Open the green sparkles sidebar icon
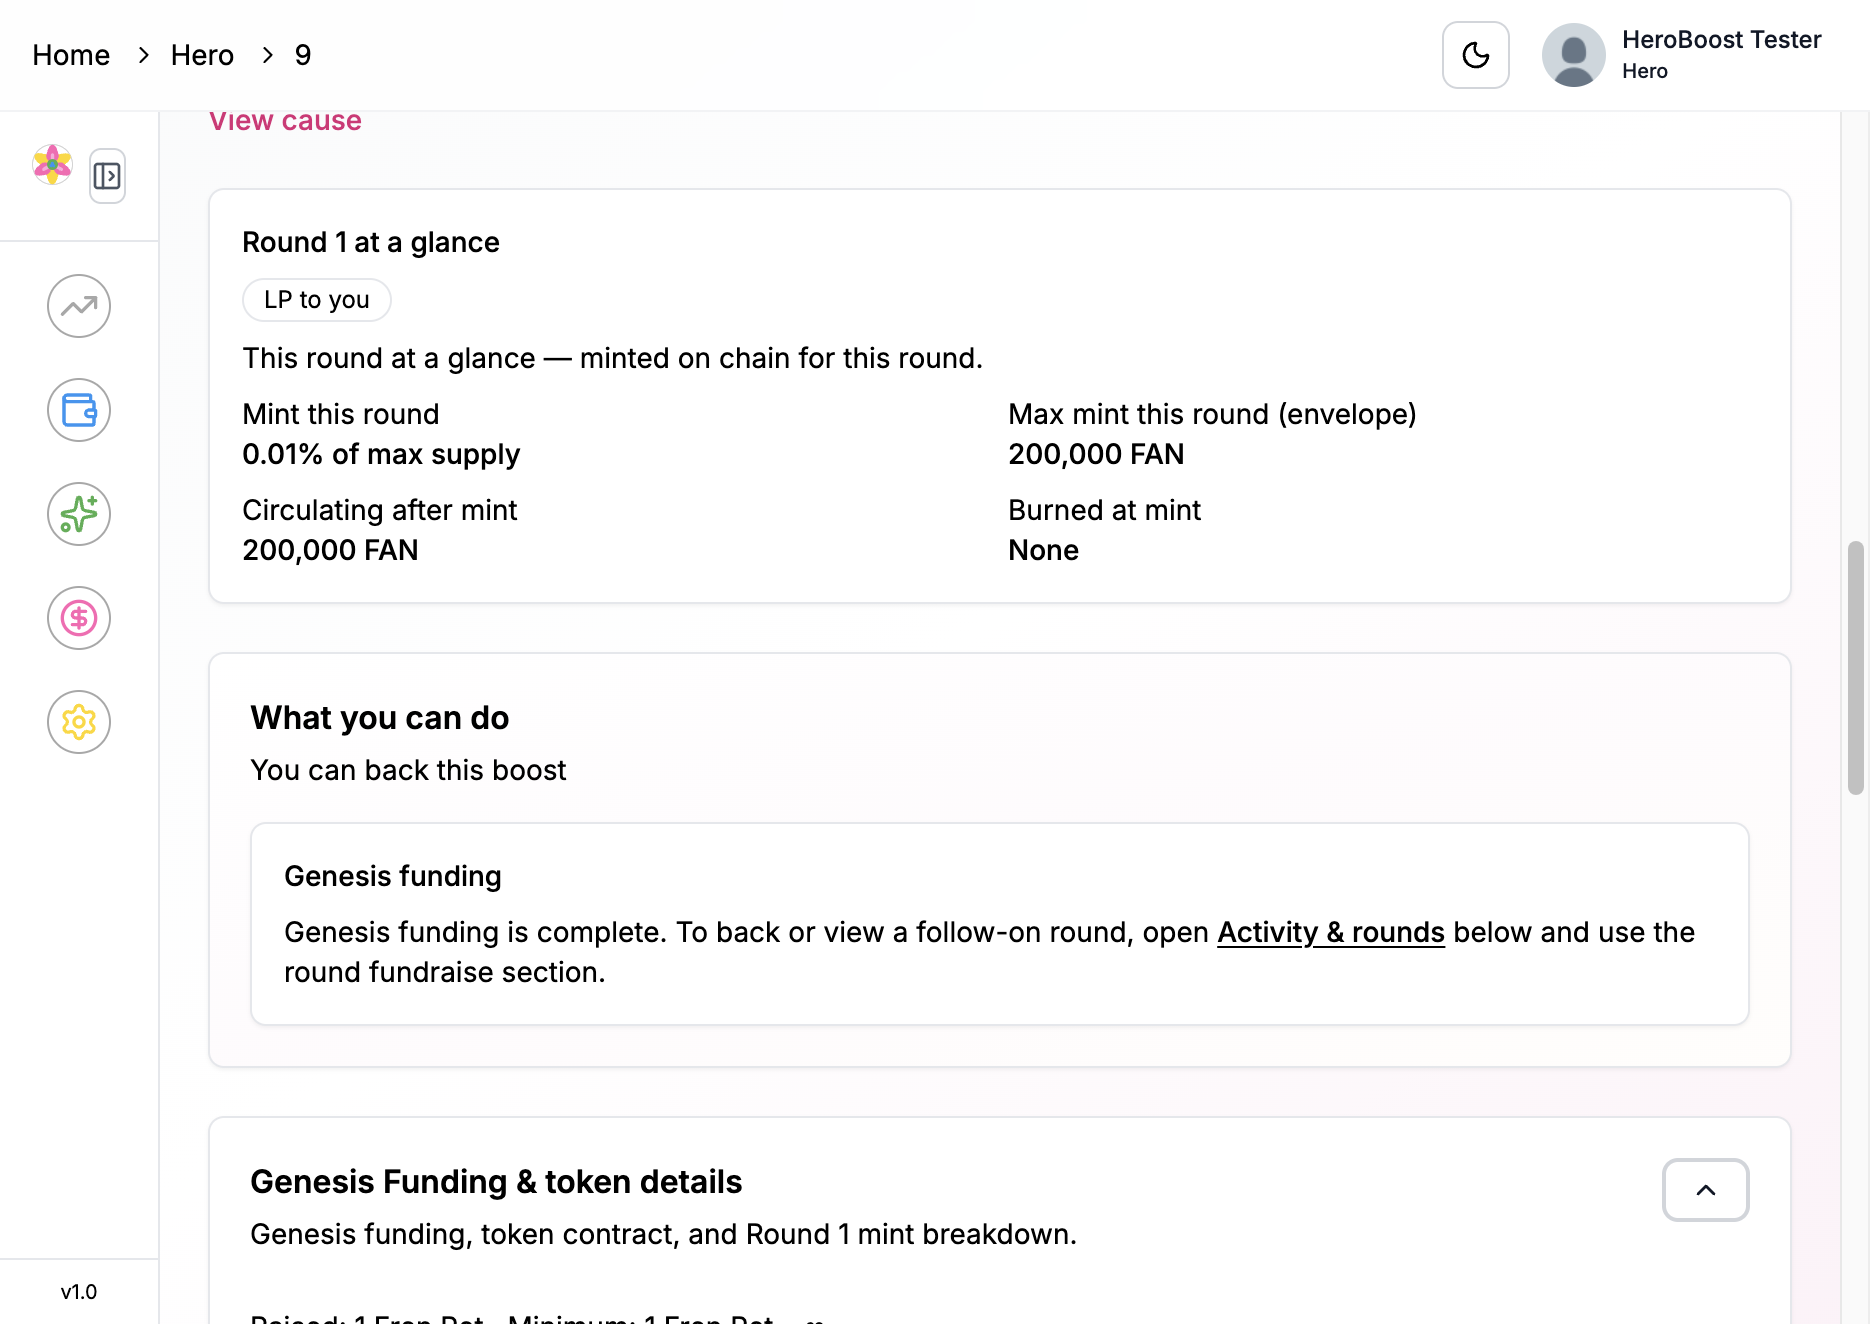This screenshot has height=1324, width=1870. coord(79,514)
